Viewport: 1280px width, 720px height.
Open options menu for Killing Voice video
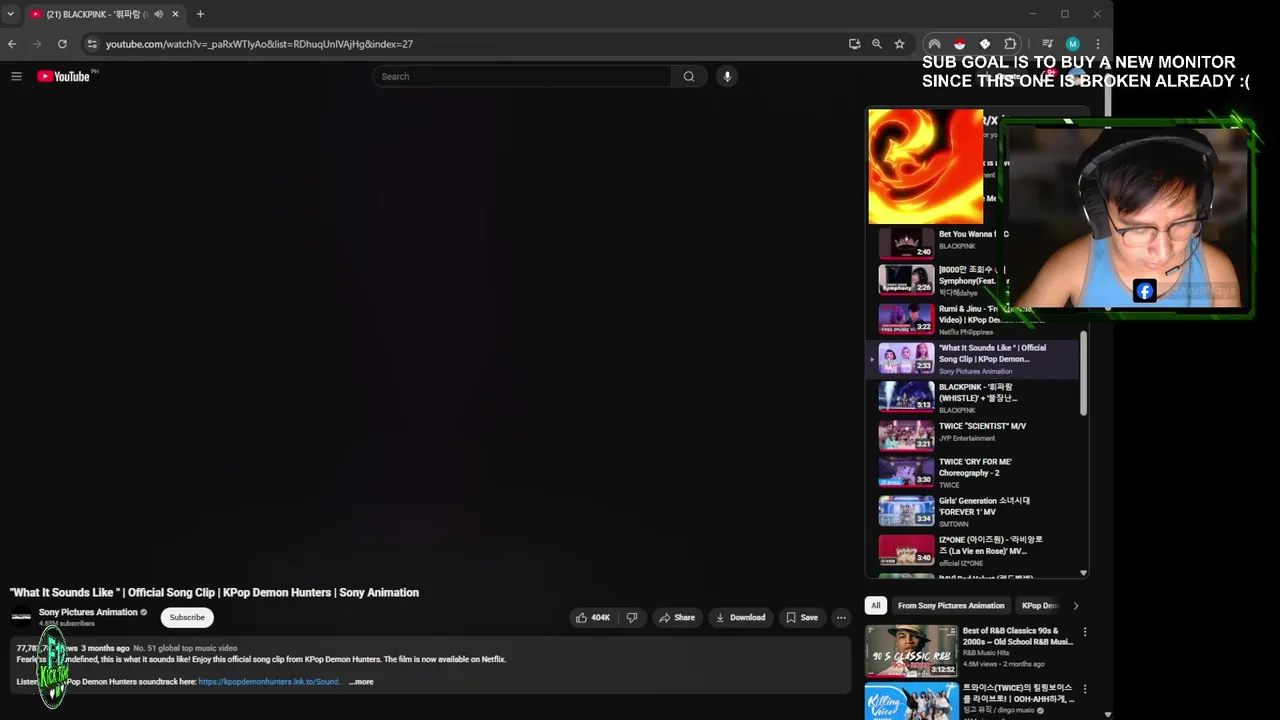point(1085,689)
